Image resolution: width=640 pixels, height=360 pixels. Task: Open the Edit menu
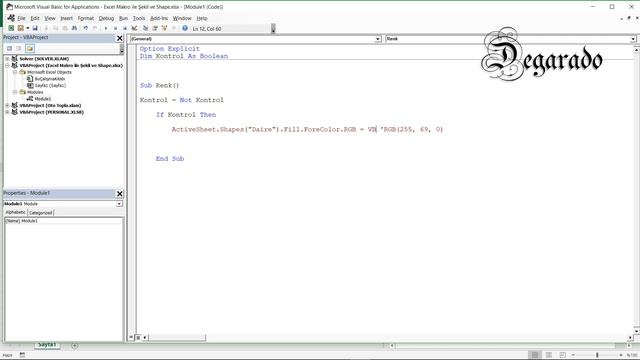coord(35,18)
